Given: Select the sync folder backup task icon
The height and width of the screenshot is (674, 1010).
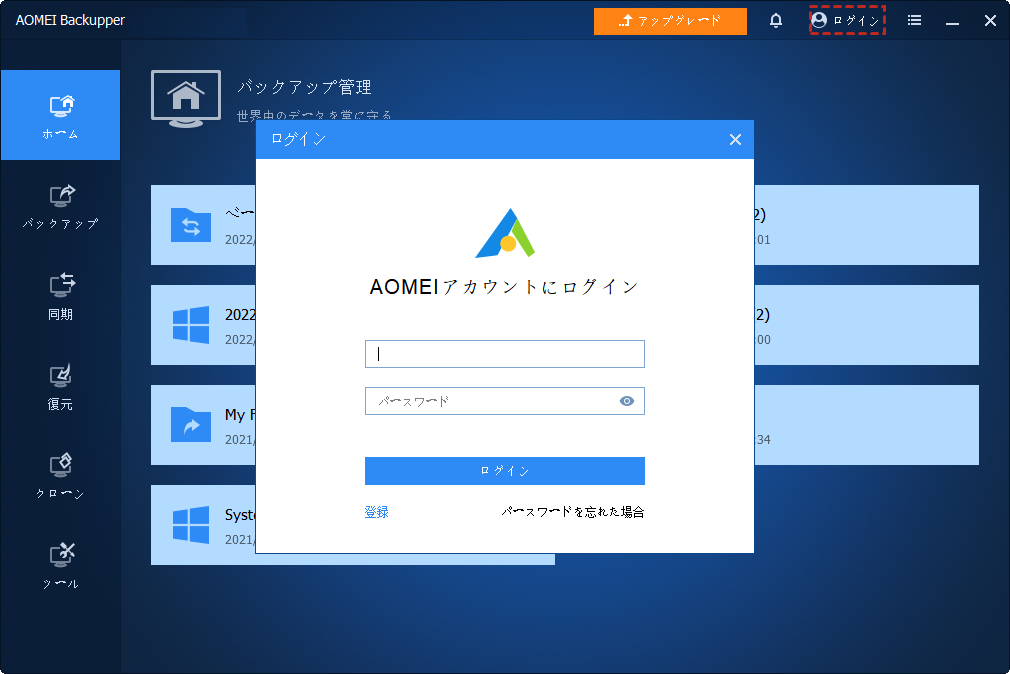Looking at the screenshot, I should (191, 225).
